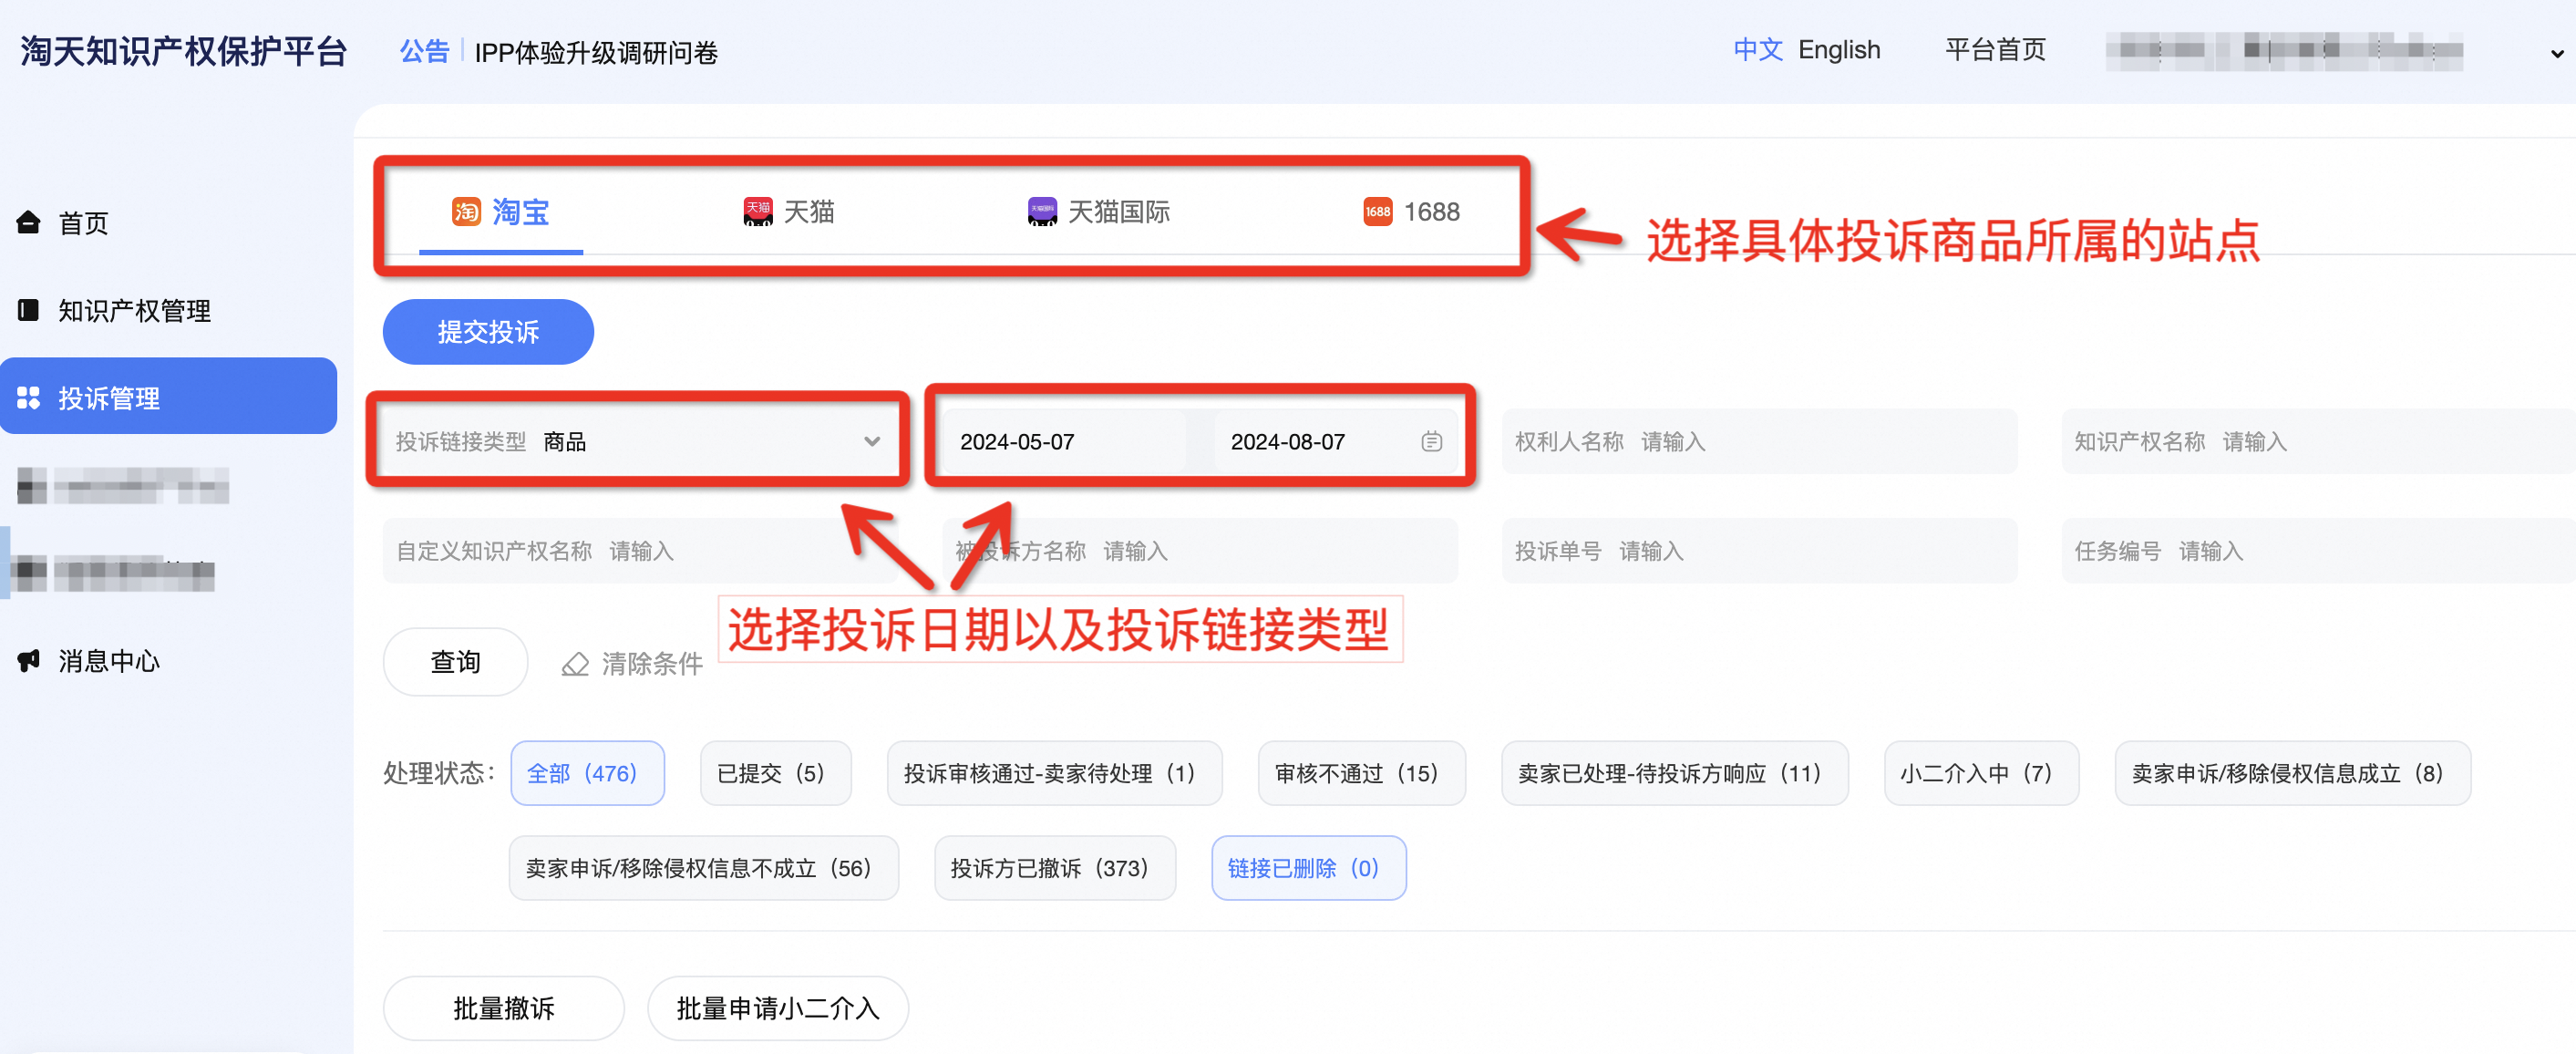Filter by 卖家申诉/移除侵权信息成立 (8)
Viewport: 2576px width, 1054px height.
[2292, 773]
